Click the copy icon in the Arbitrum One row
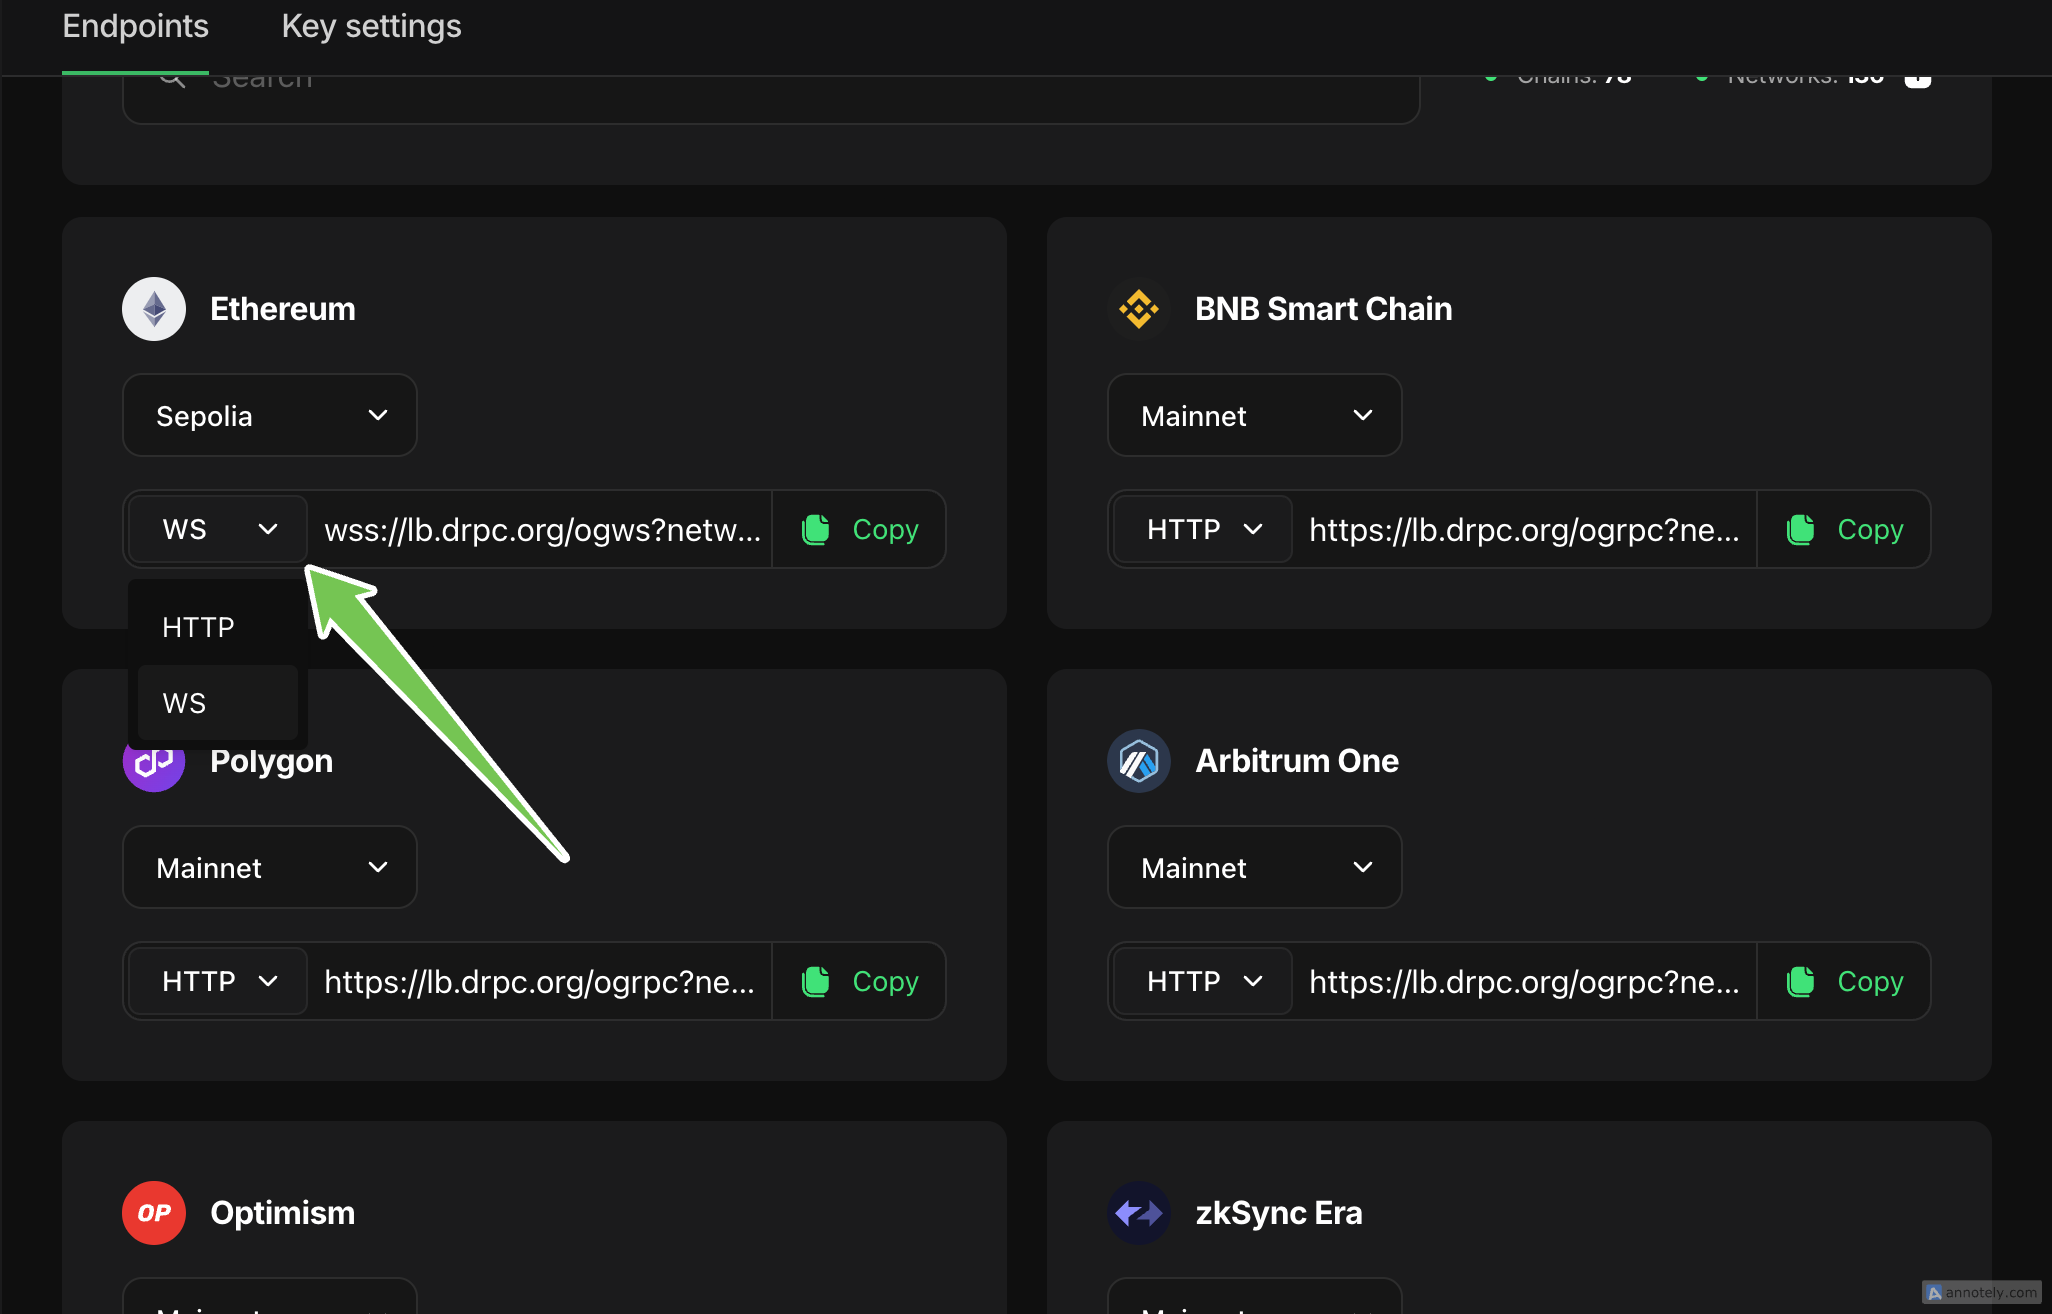This screenshot has height=1314, width=2052. [x=1801, y=981]
